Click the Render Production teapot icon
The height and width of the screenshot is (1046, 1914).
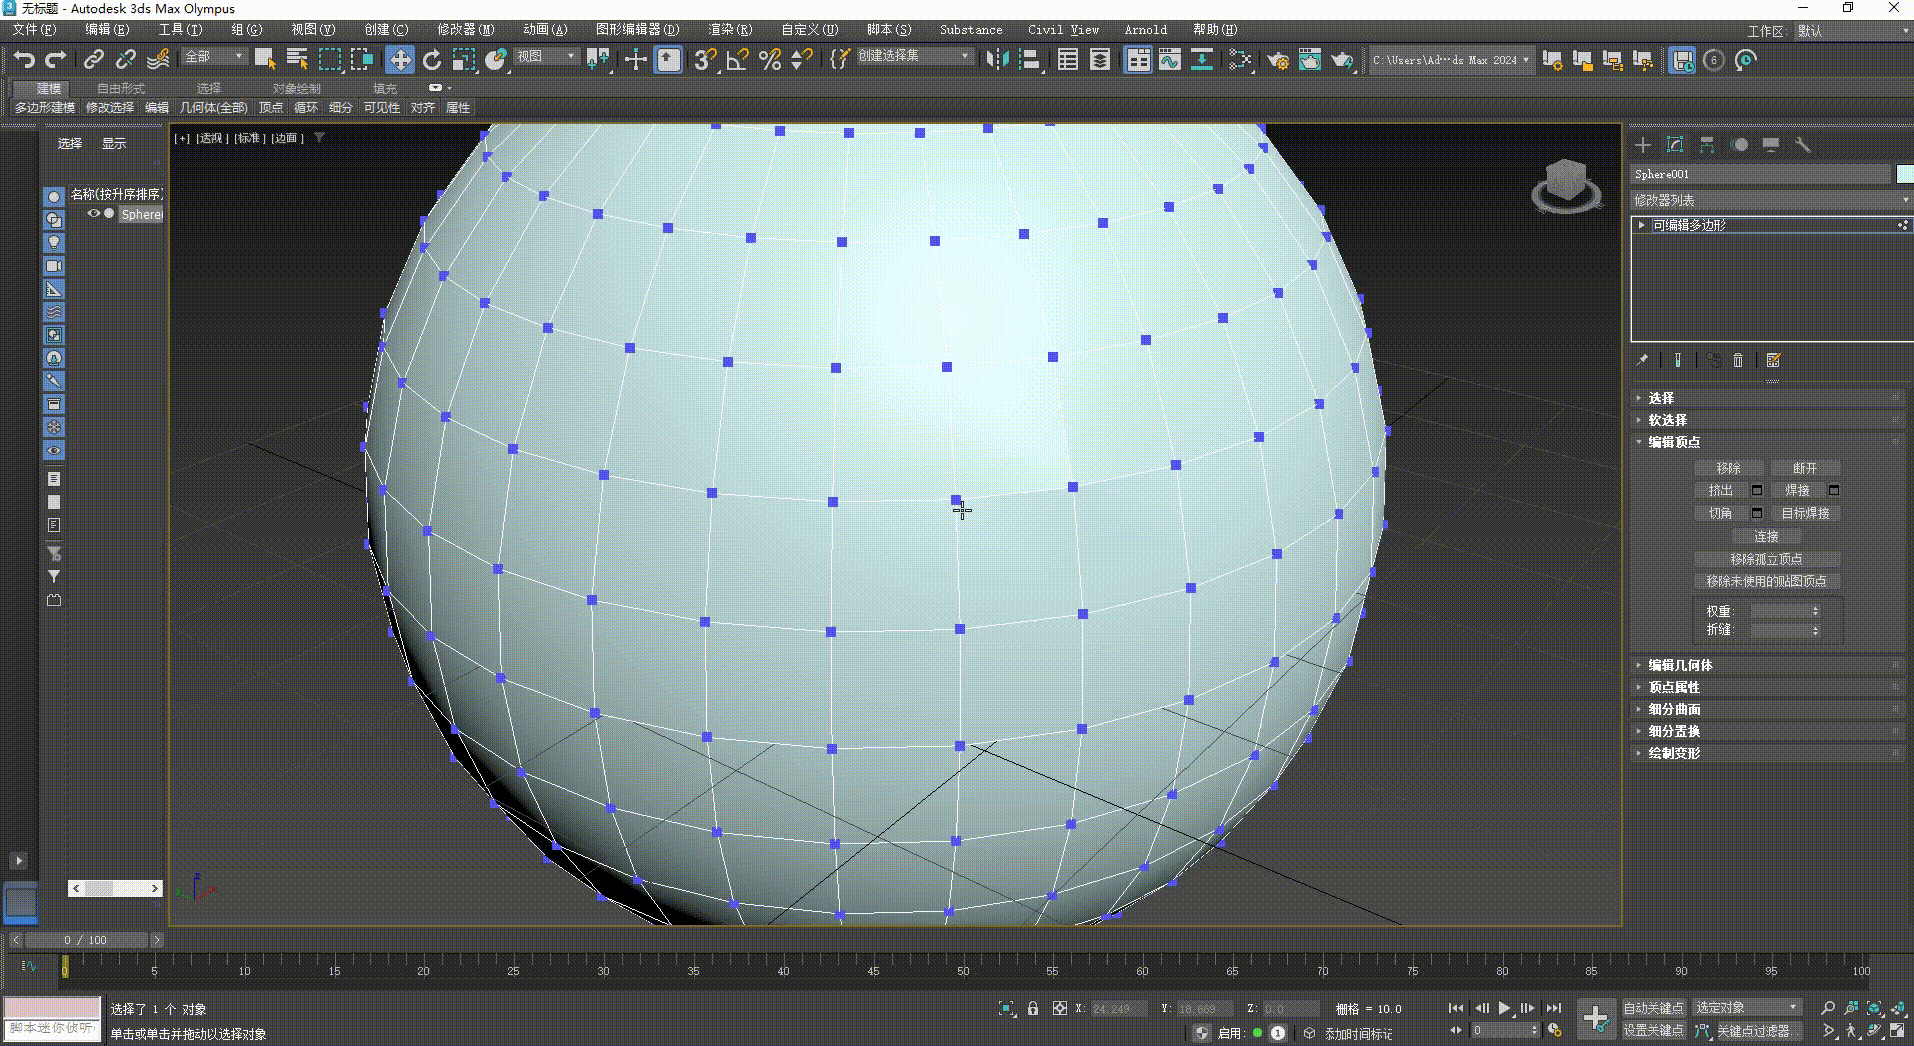[x=1344, y=60]
